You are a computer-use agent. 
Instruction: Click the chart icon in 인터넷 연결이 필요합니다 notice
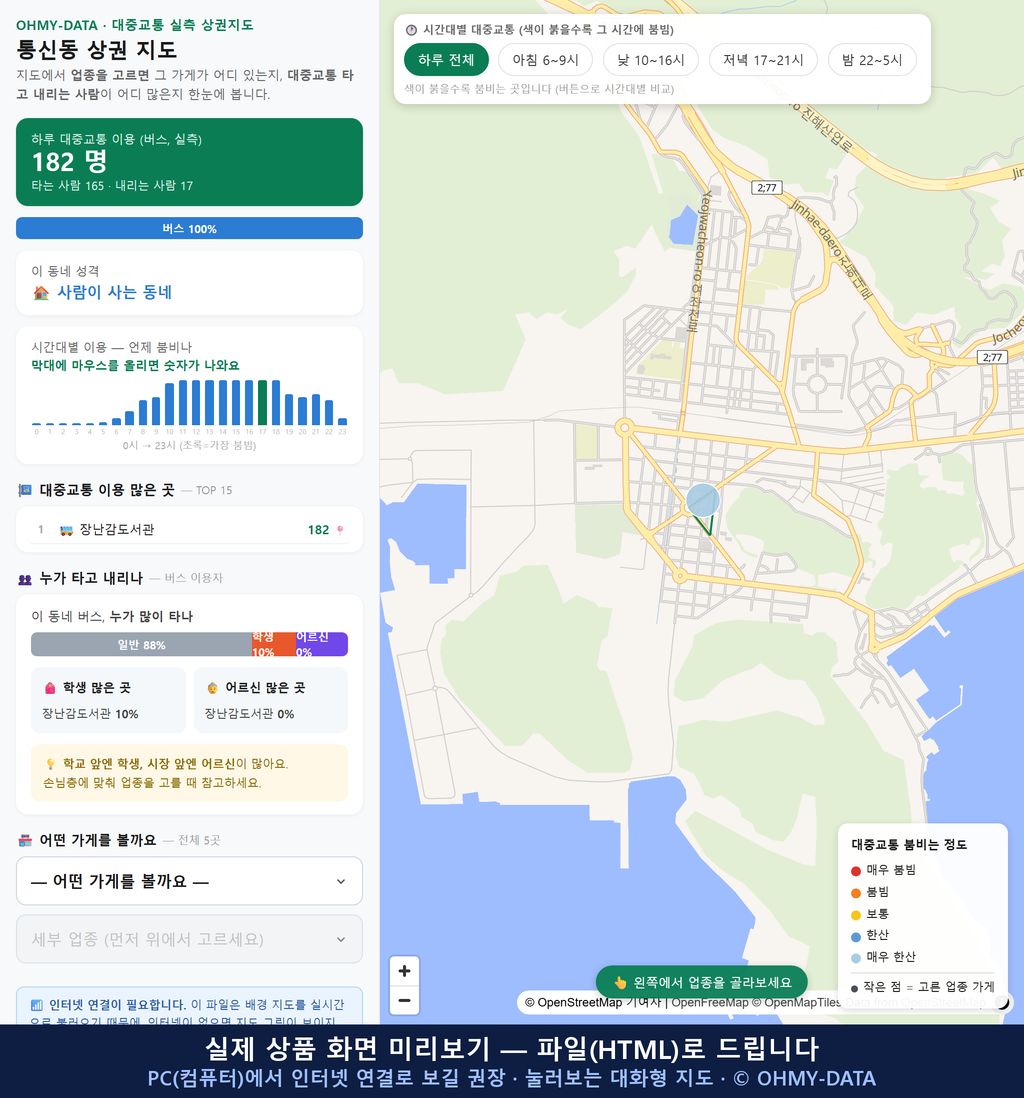coord(36,1005)
